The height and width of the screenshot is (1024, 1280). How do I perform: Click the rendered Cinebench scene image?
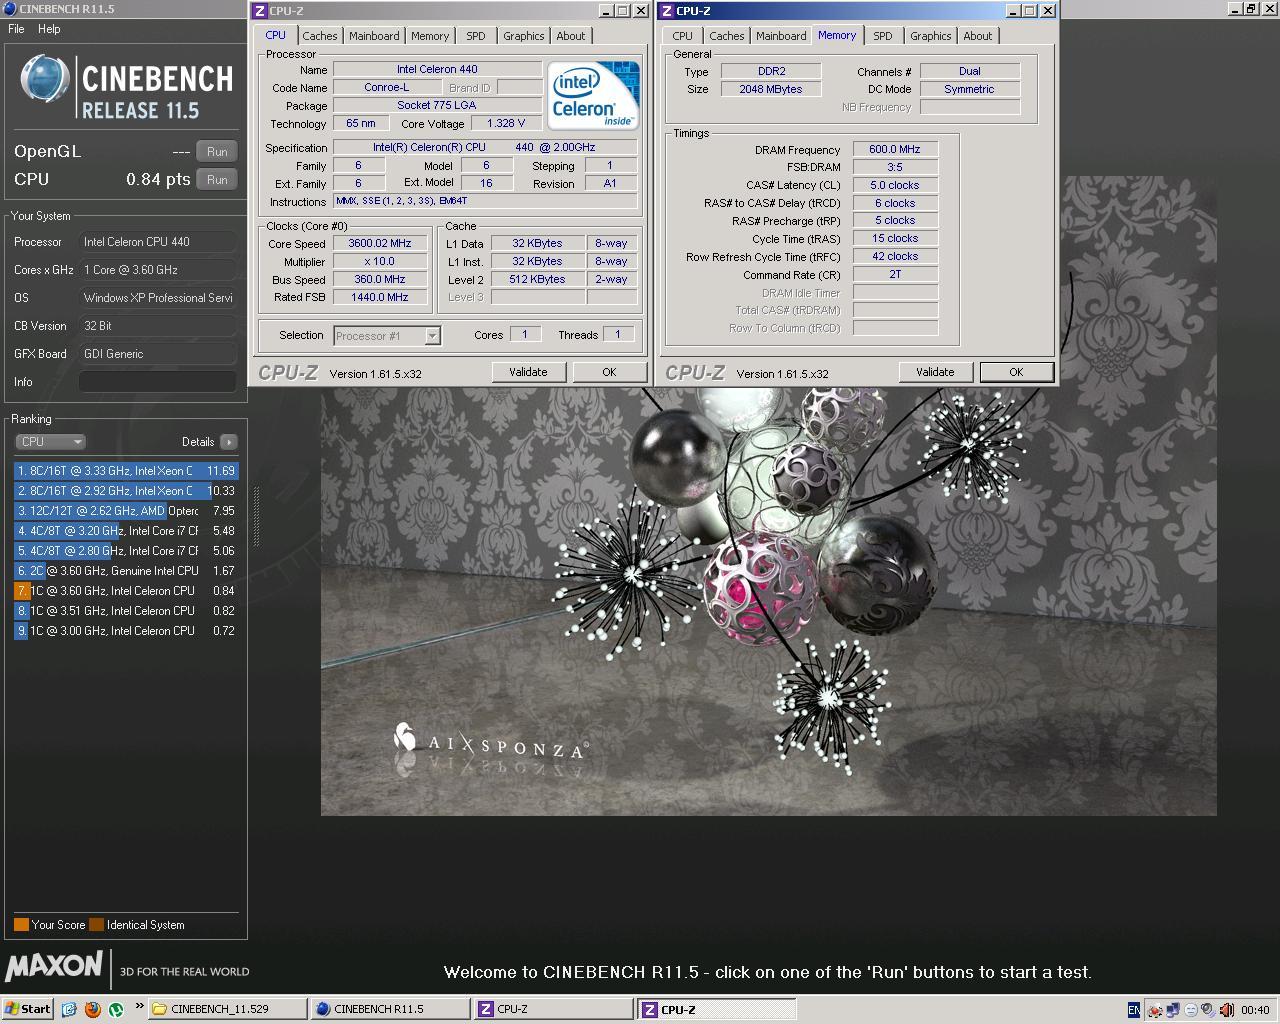768,600
